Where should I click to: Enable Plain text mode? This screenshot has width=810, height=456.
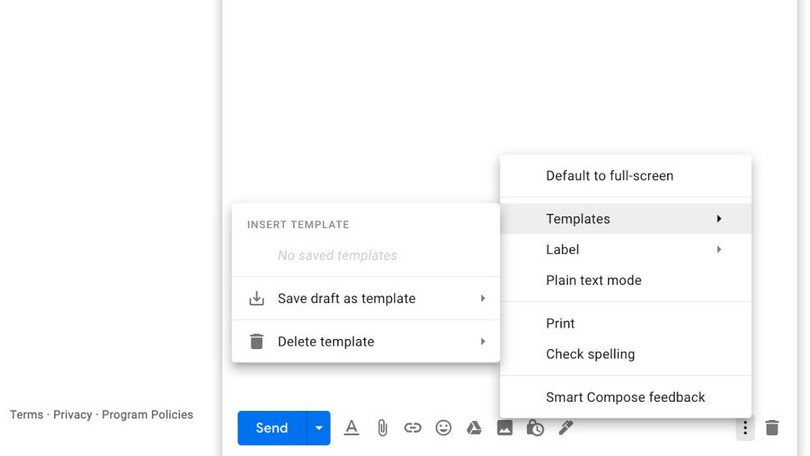(593, 281)
